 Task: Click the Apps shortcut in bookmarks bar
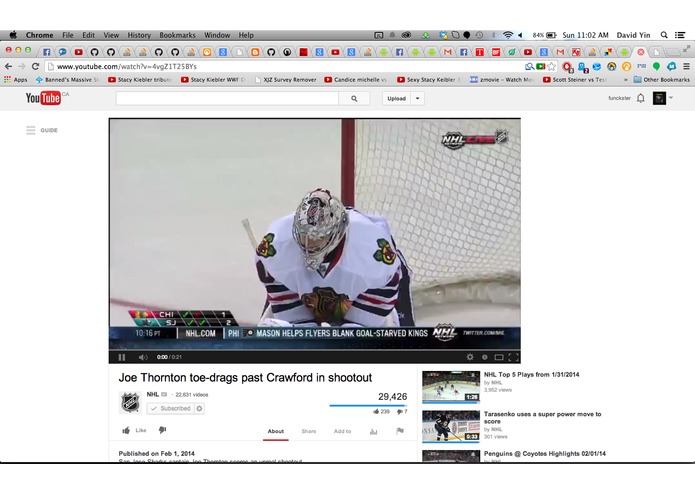pos(16,80)
